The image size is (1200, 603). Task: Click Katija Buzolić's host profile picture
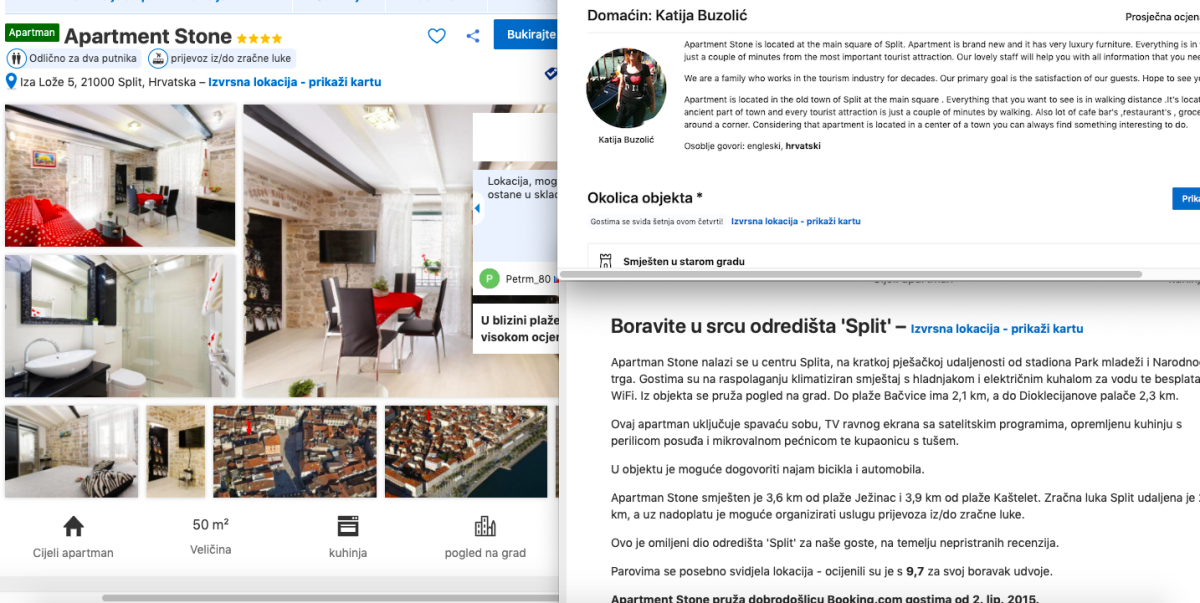coord(626,88)
